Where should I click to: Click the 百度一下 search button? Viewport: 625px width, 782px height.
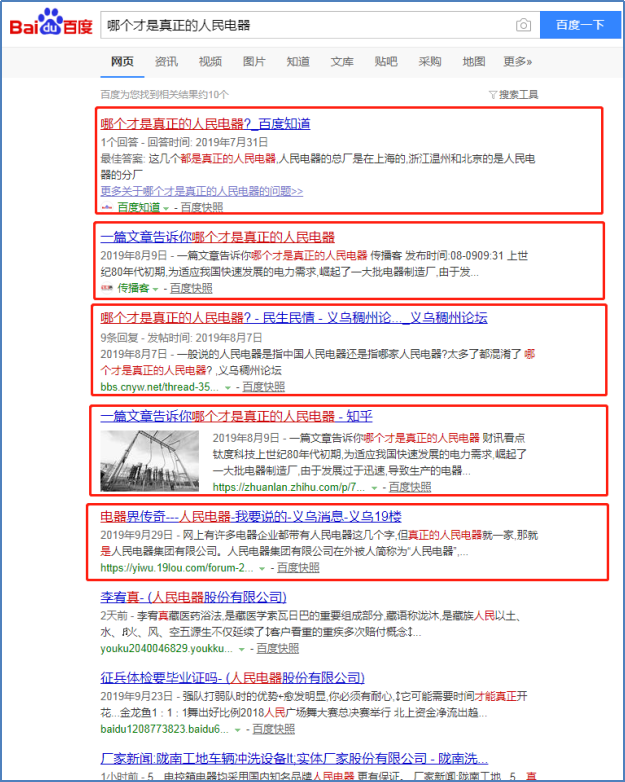[x=581, y=25]
